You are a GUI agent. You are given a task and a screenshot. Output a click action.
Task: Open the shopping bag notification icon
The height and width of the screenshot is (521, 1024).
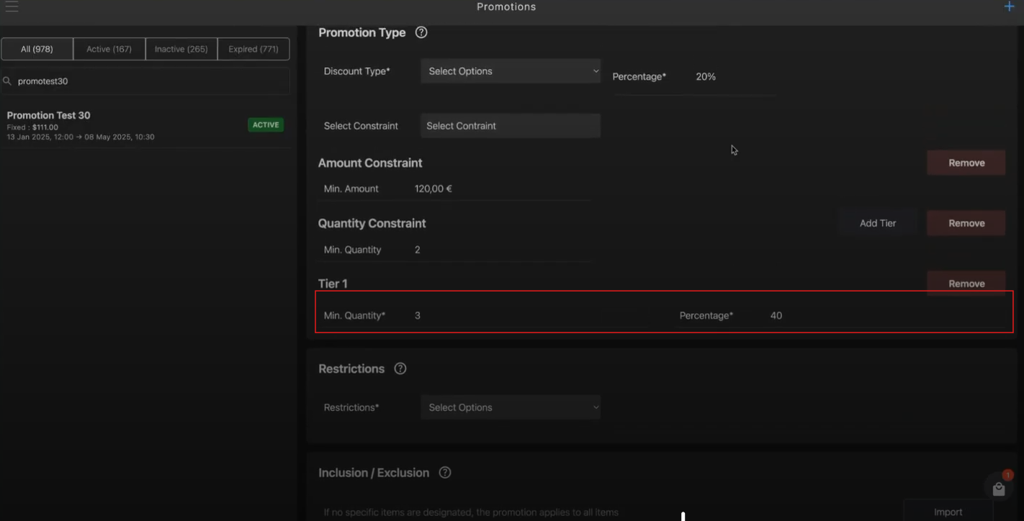point(999,487)
